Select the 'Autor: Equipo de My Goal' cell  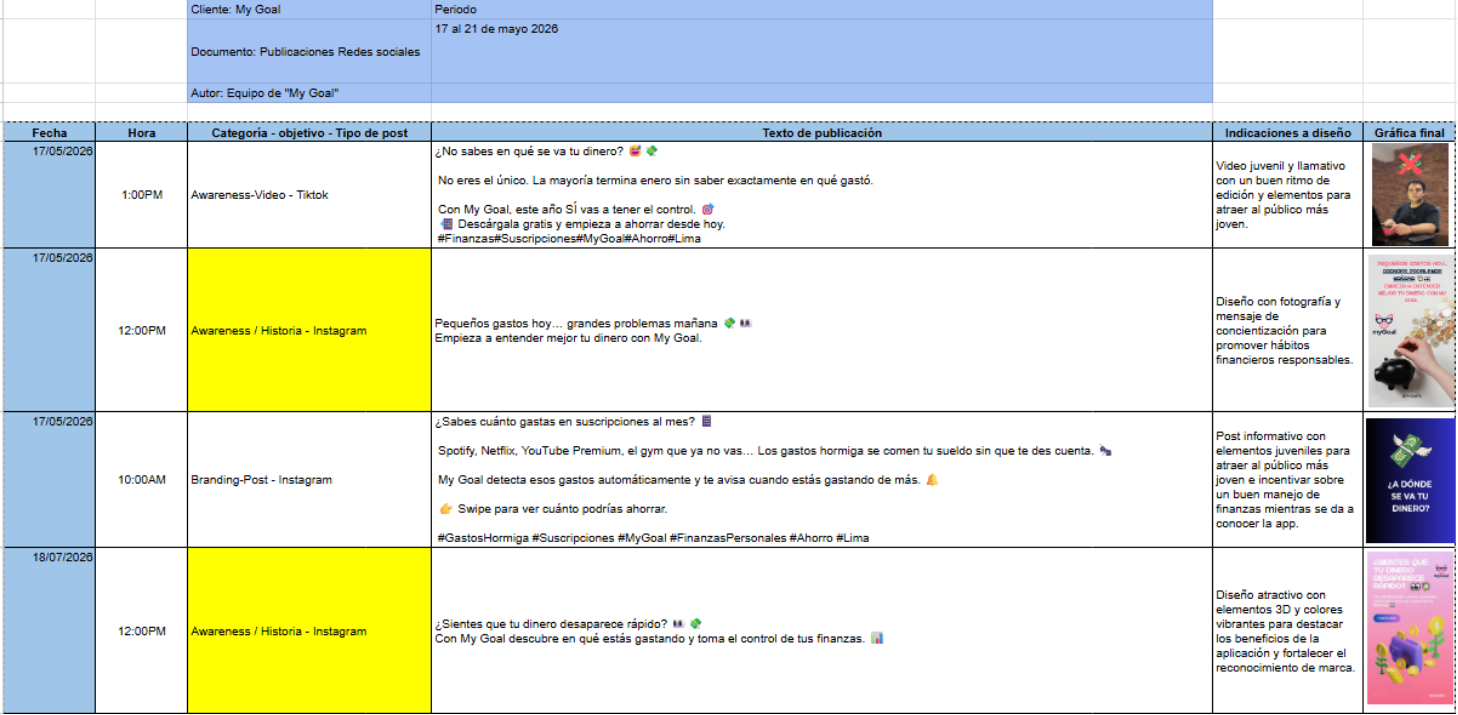coord(309,93)
